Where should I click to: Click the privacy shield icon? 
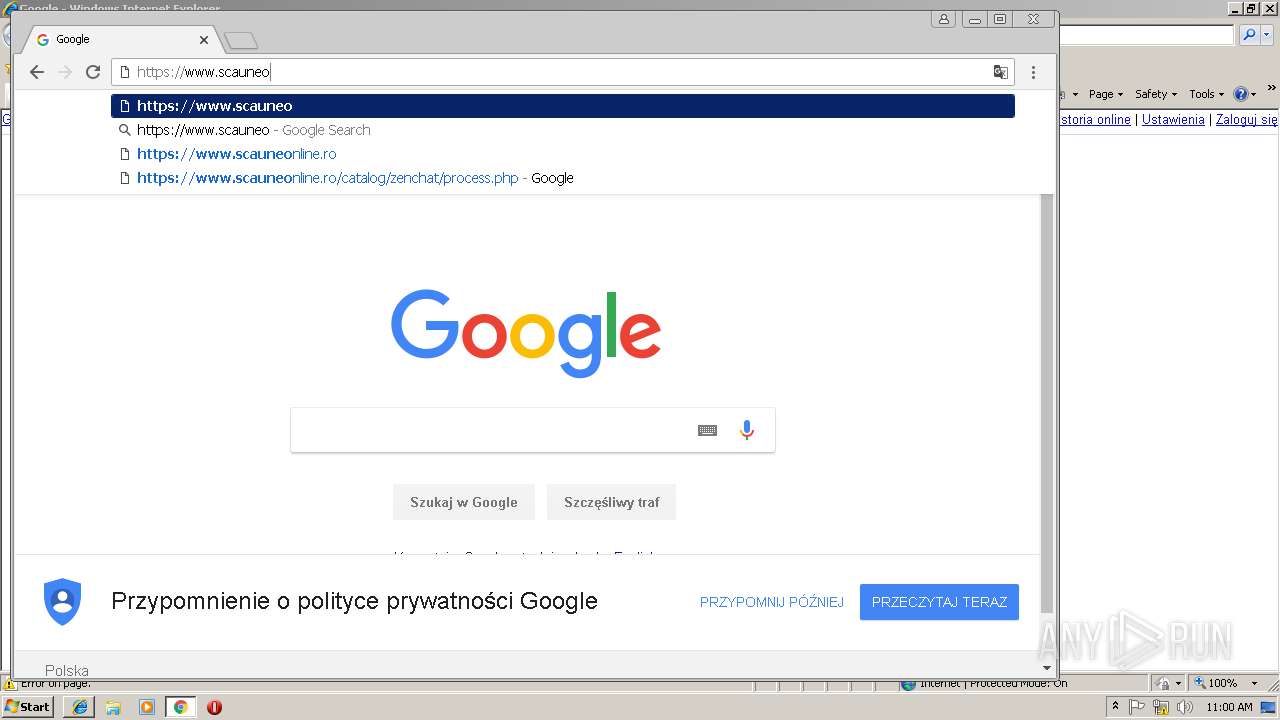(x=62, y=602)
